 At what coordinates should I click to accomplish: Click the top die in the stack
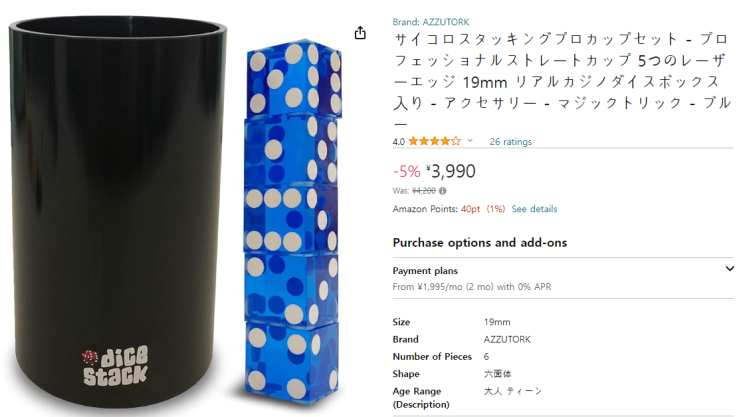(x=294, y=78)
